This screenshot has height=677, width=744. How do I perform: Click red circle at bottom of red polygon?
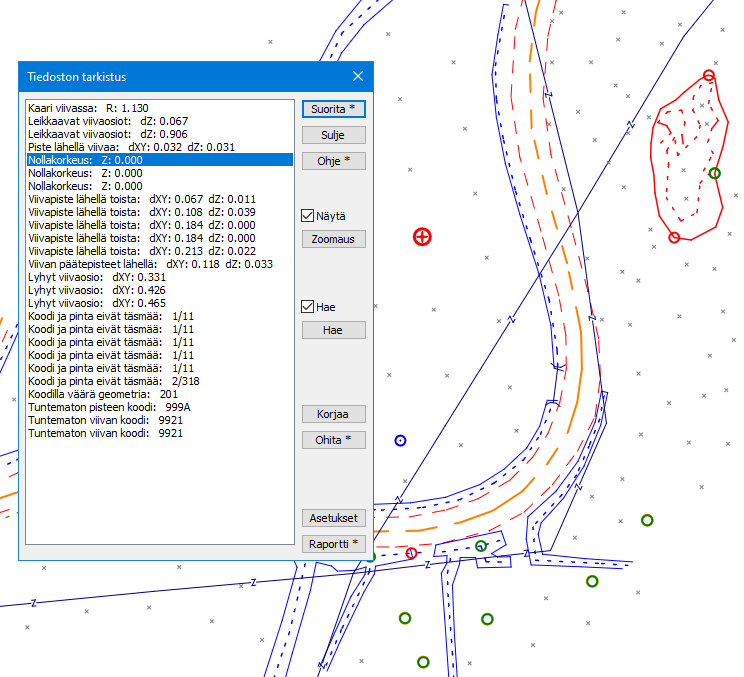coord(674,237)
